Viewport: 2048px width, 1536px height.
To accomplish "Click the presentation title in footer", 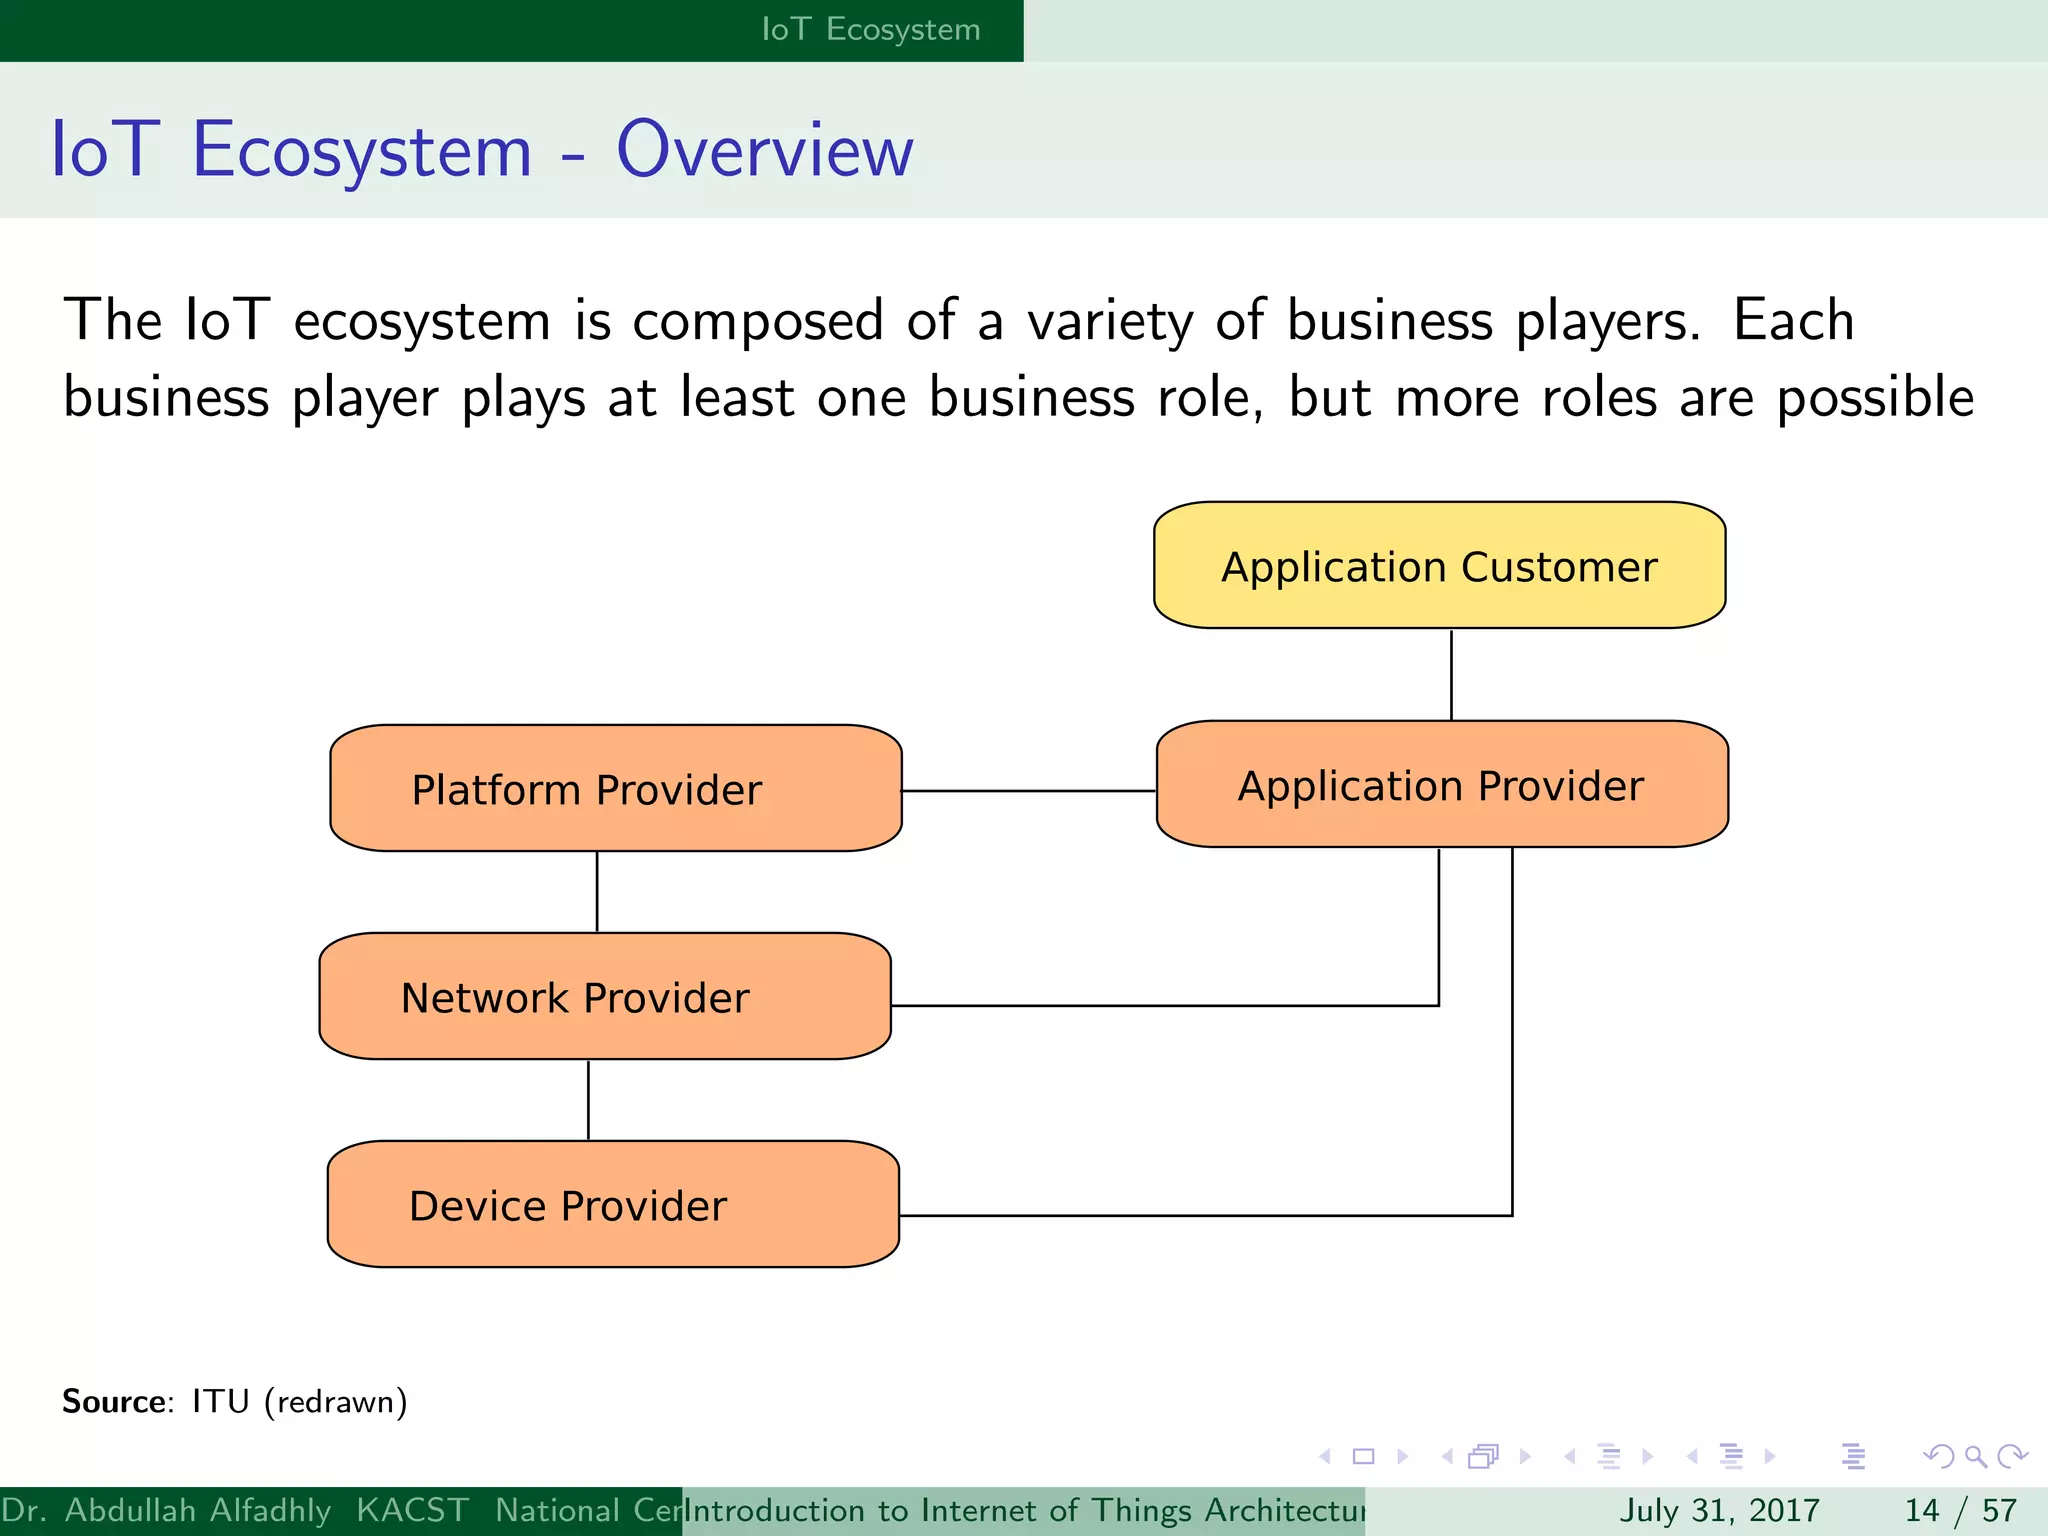I will pos(1024,1510).
